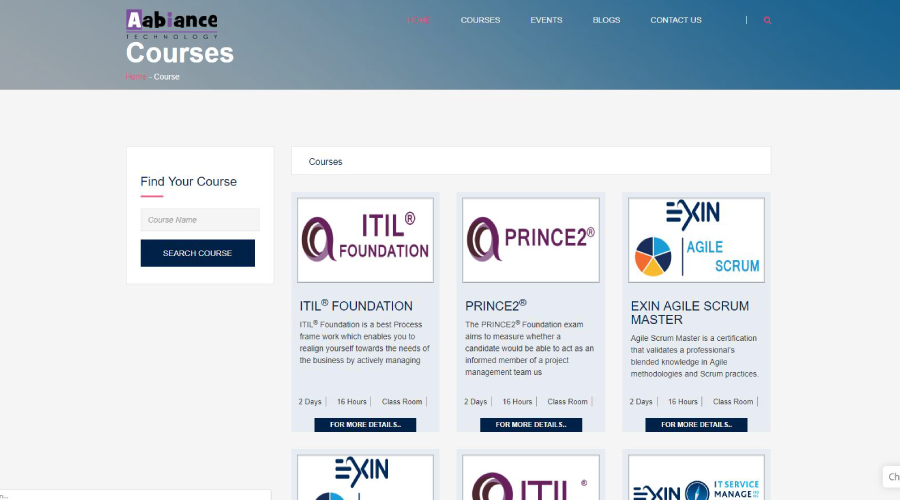Screen dimensions: 900x500
Task: Focus the Course Name input field
Action: [200, 220]
